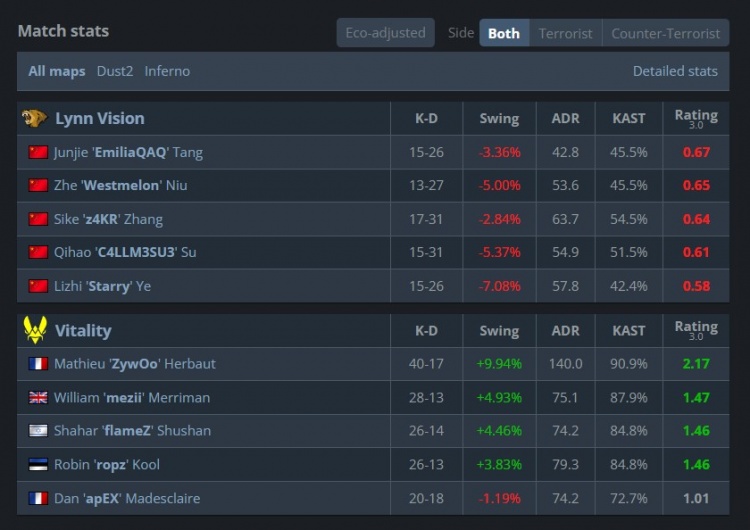This screenshot has width=750, height=530.
Task: Open Mathieu 'ZywOo' Herbaut's player profile
Action: click(135, 364)
